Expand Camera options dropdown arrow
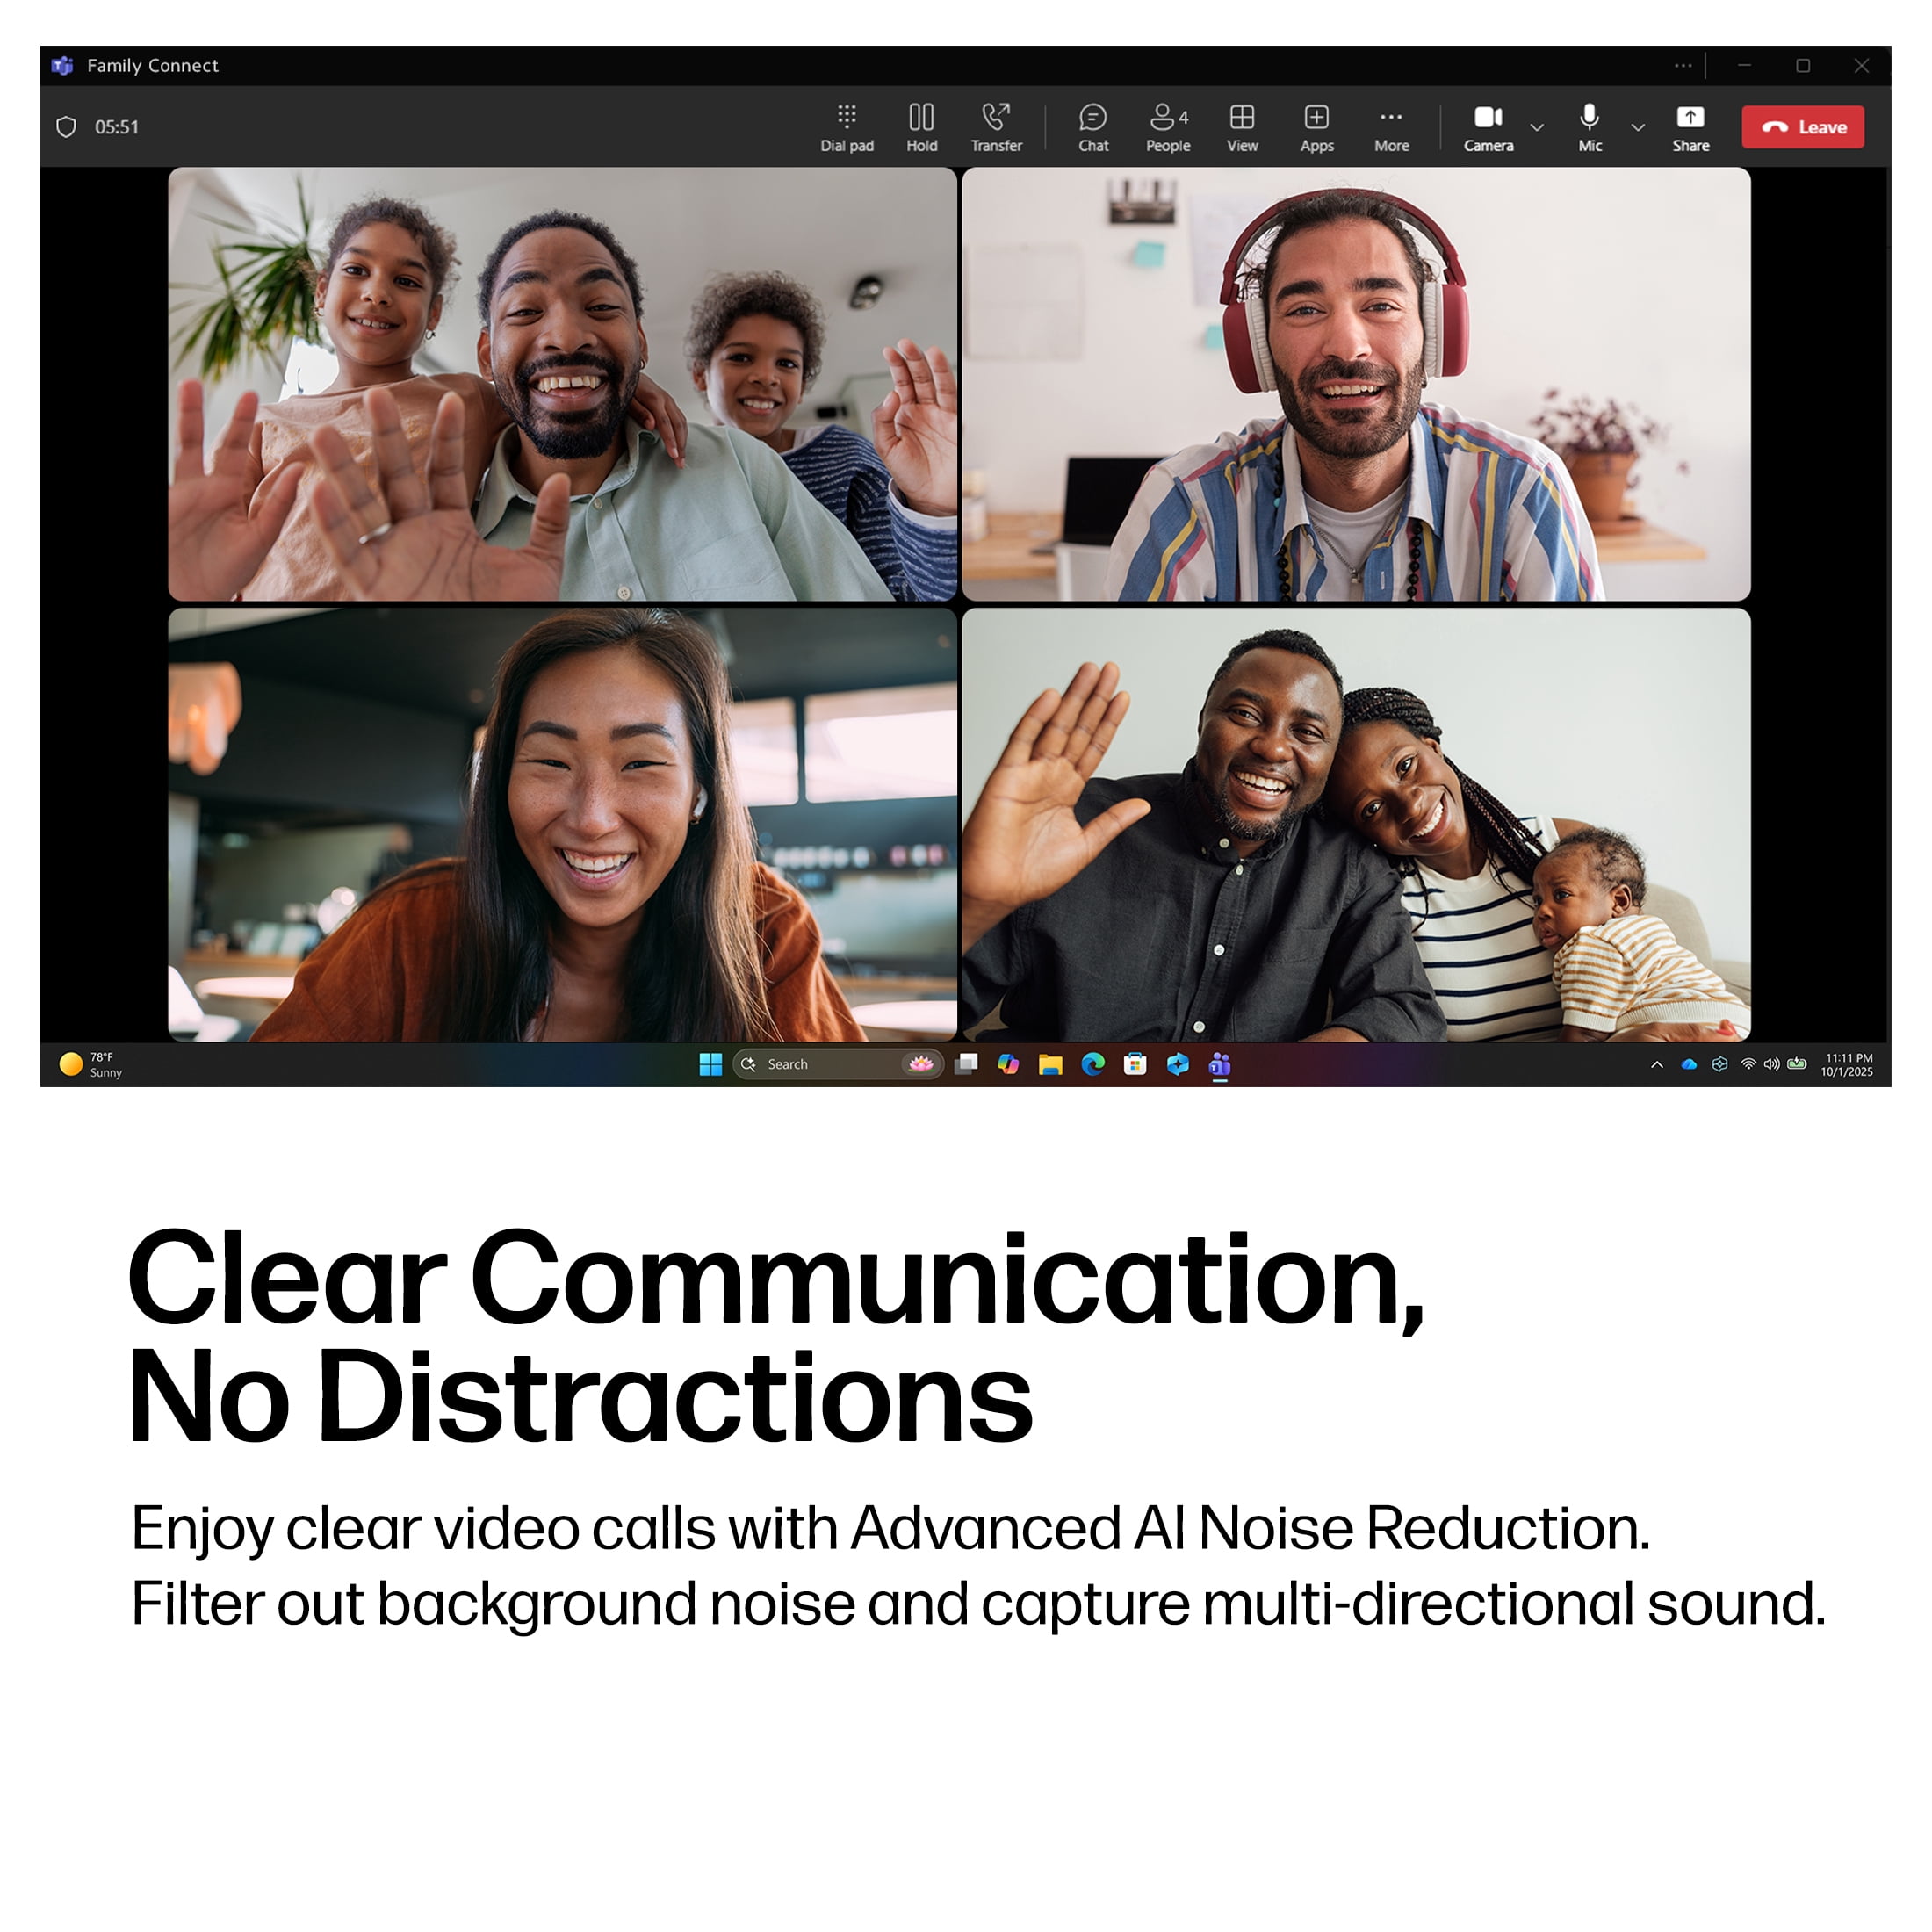 tap(1537, 128)
